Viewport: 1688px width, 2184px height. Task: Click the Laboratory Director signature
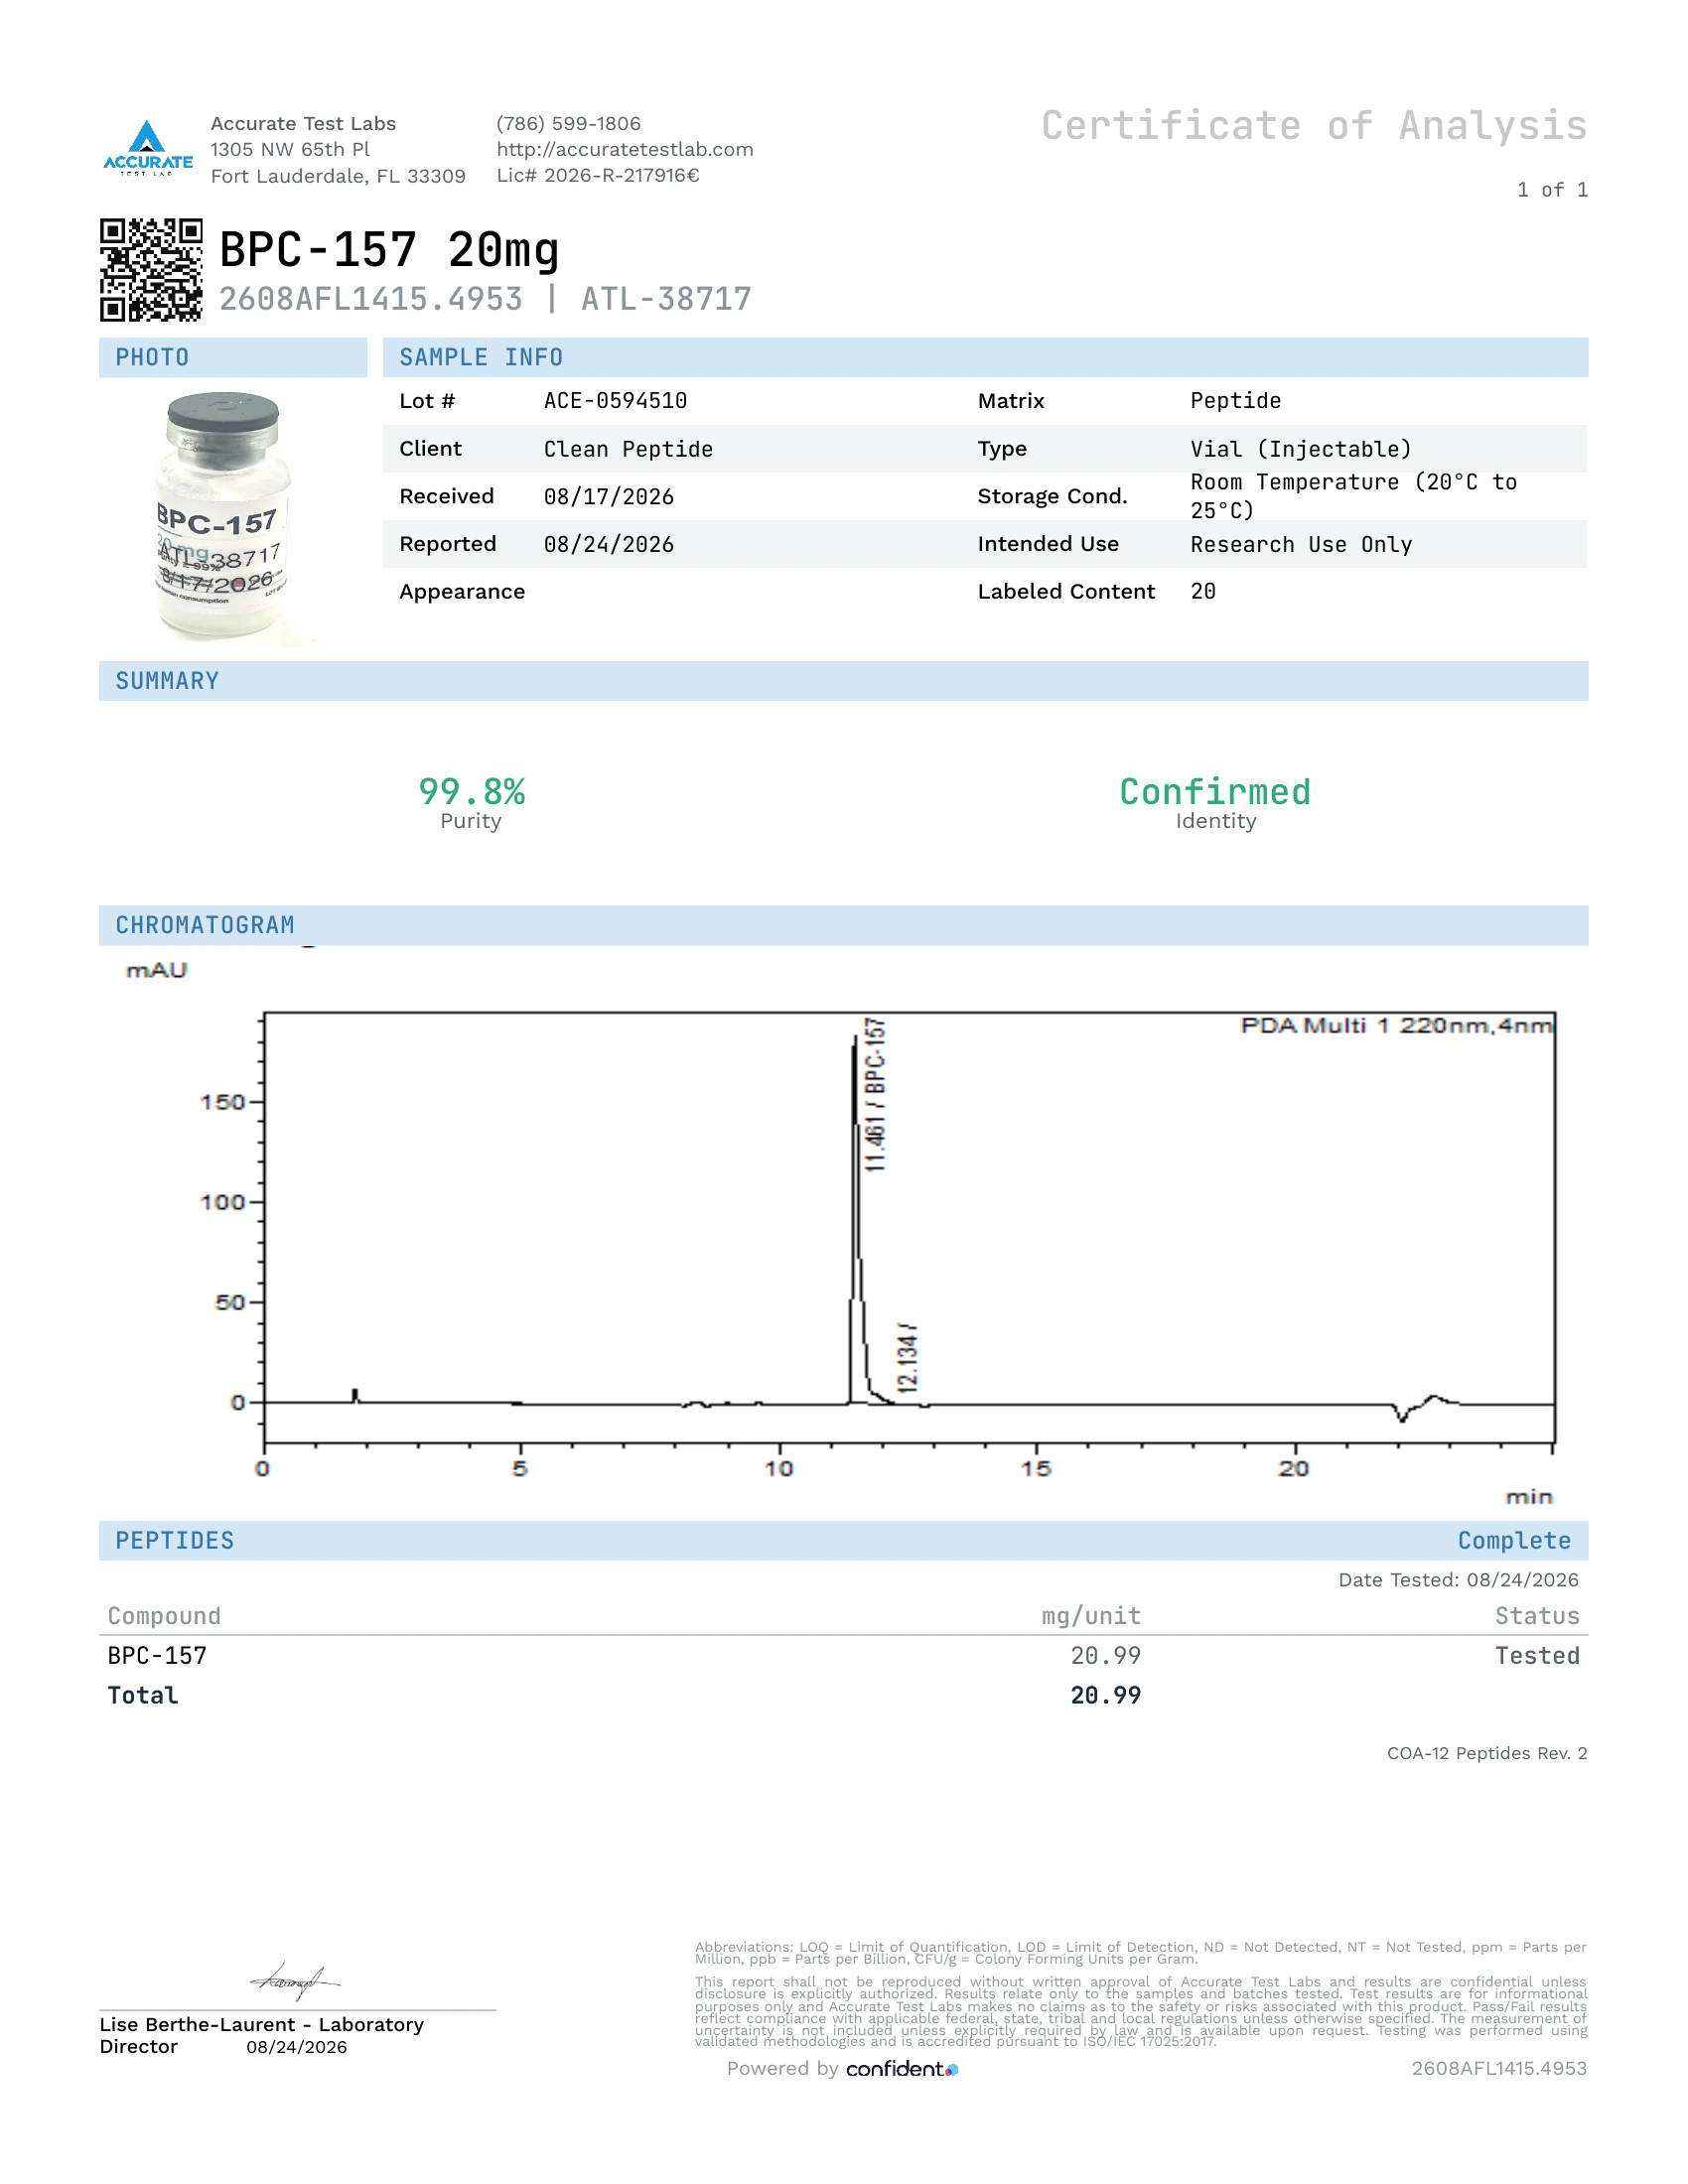(x=295, y=1980)
